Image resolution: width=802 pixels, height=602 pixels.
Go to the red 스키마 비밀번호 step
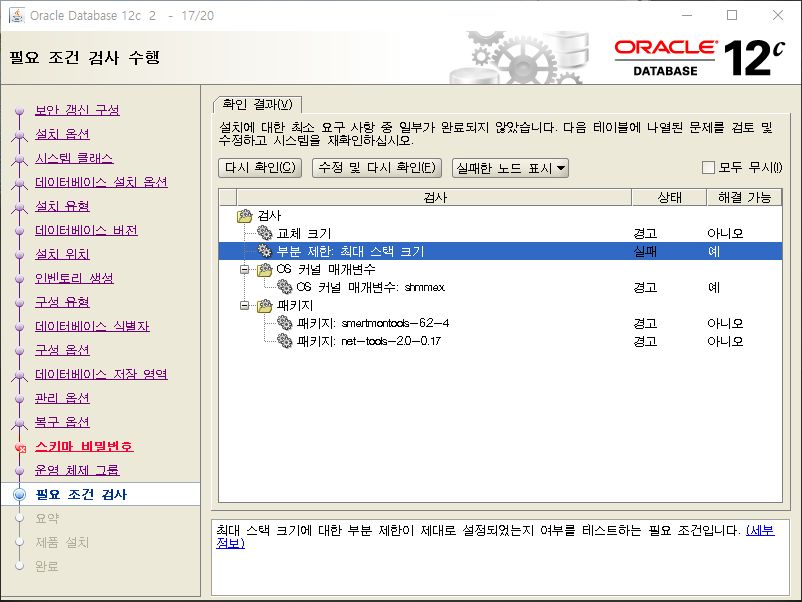coord(84,446)
